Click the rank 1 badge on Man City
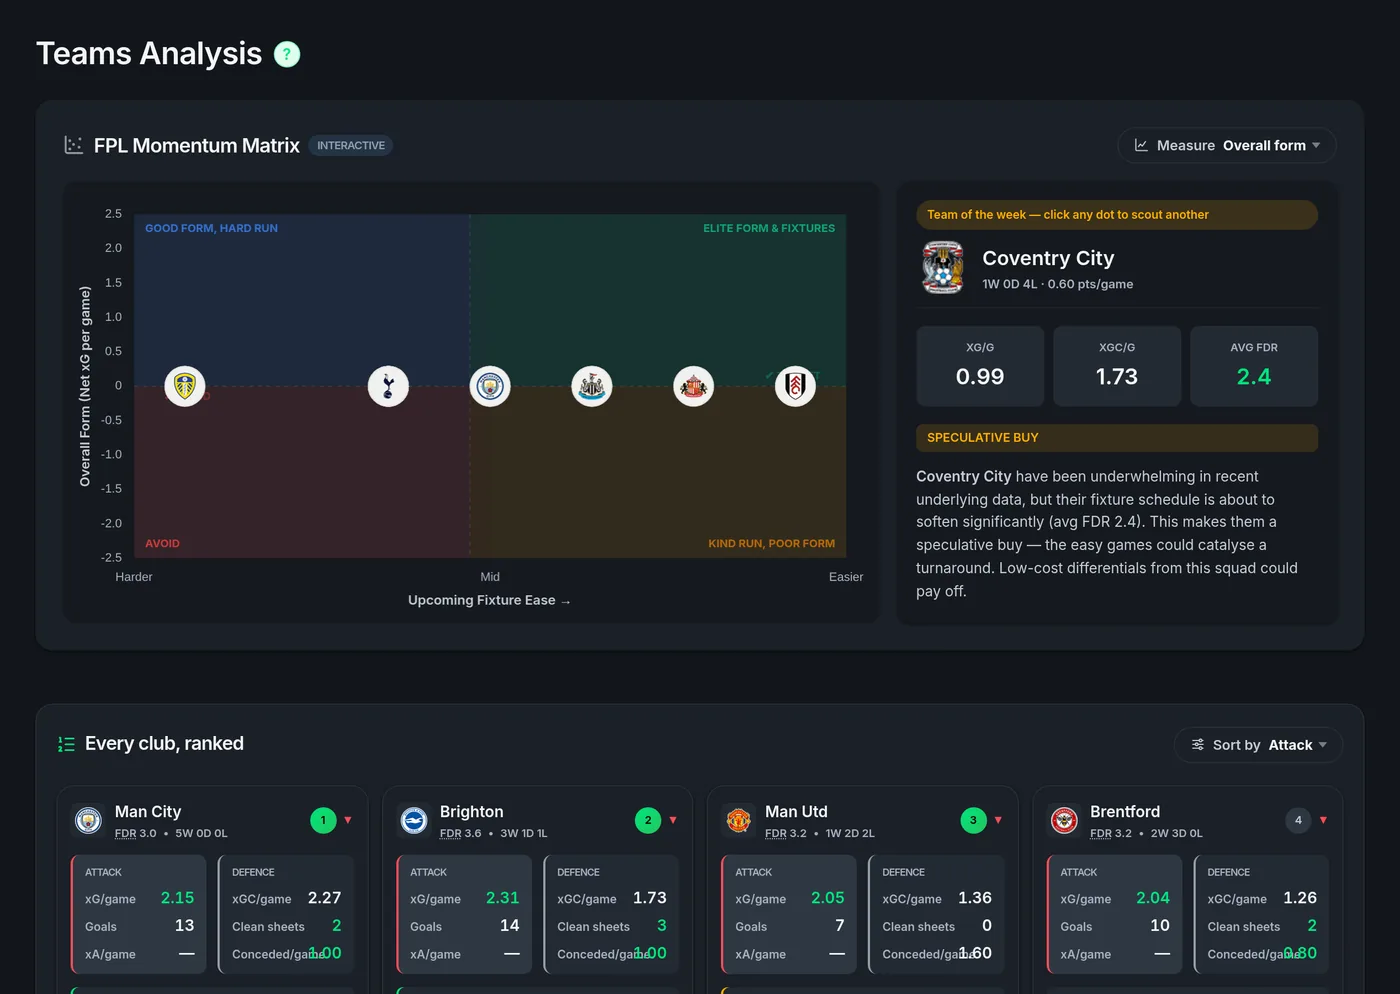 pyautogui.click(x=323, y=820)
